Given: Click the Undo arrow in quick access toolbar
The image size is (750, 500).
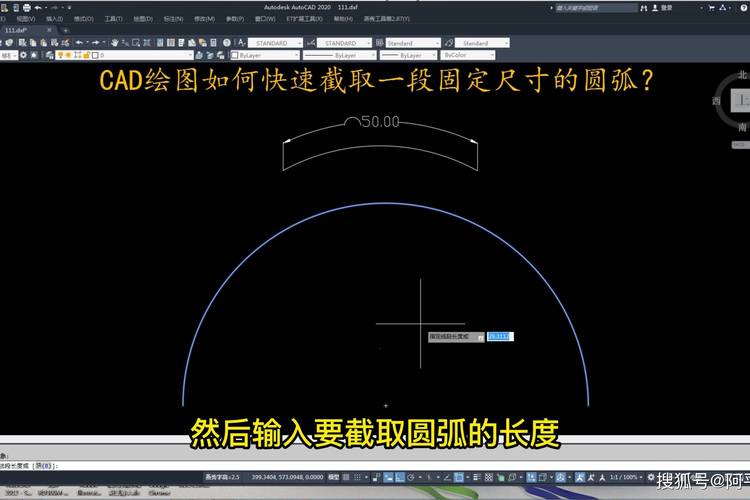Looking at the screenshot, I should (x=38, y=8).
